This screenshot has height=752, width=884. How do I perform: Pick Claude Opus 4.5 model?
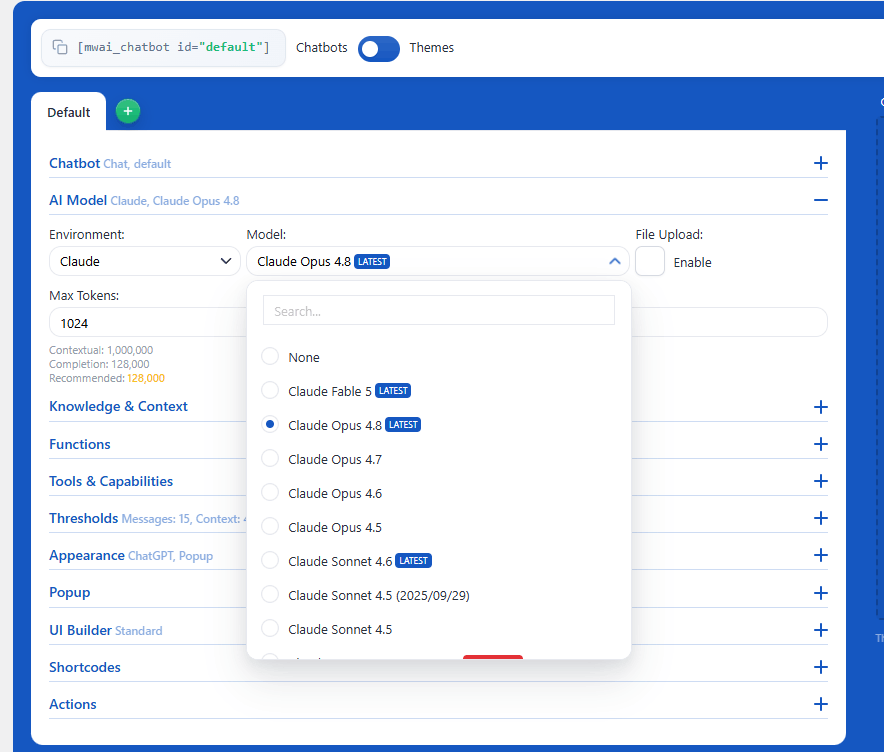[x=322, y=527]
